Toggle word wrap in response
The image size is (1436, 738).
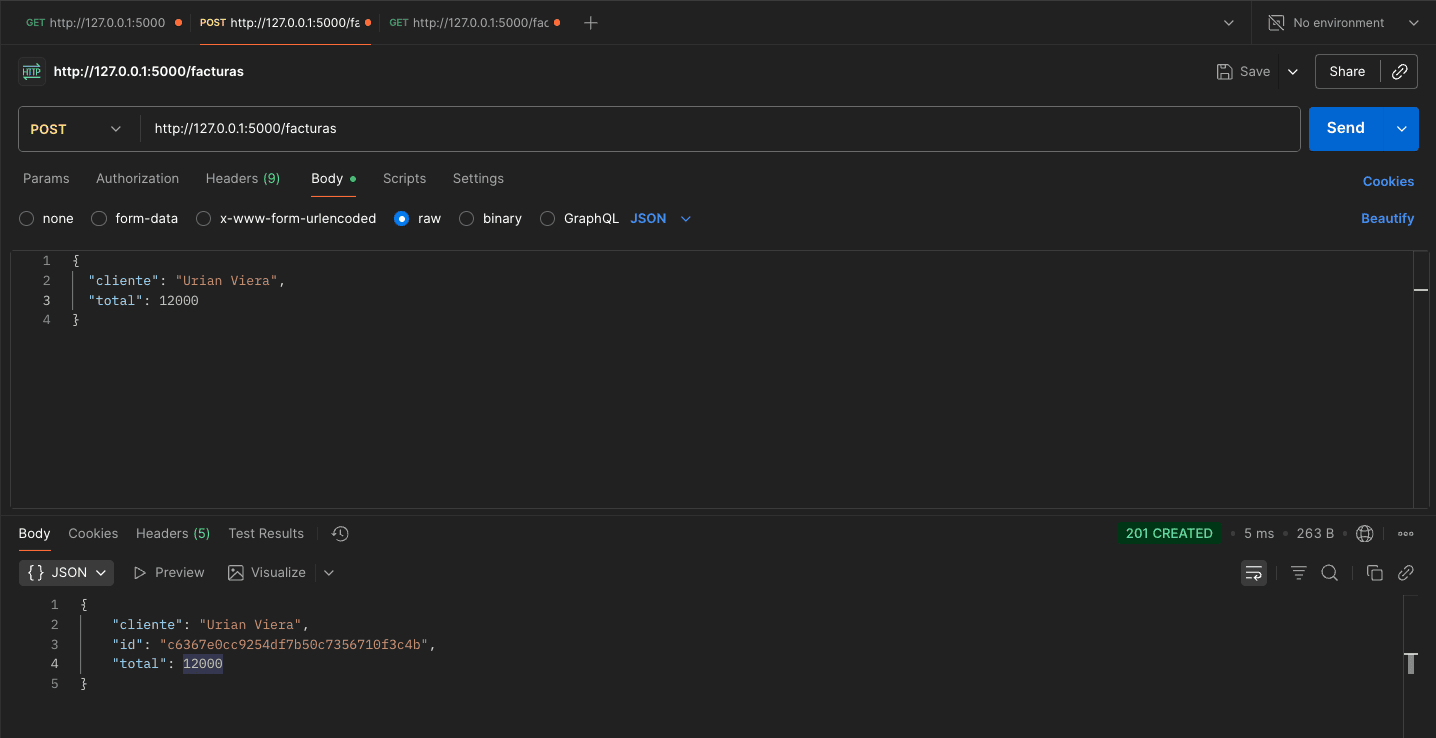pyautogui.click(x=1254, y=573)
